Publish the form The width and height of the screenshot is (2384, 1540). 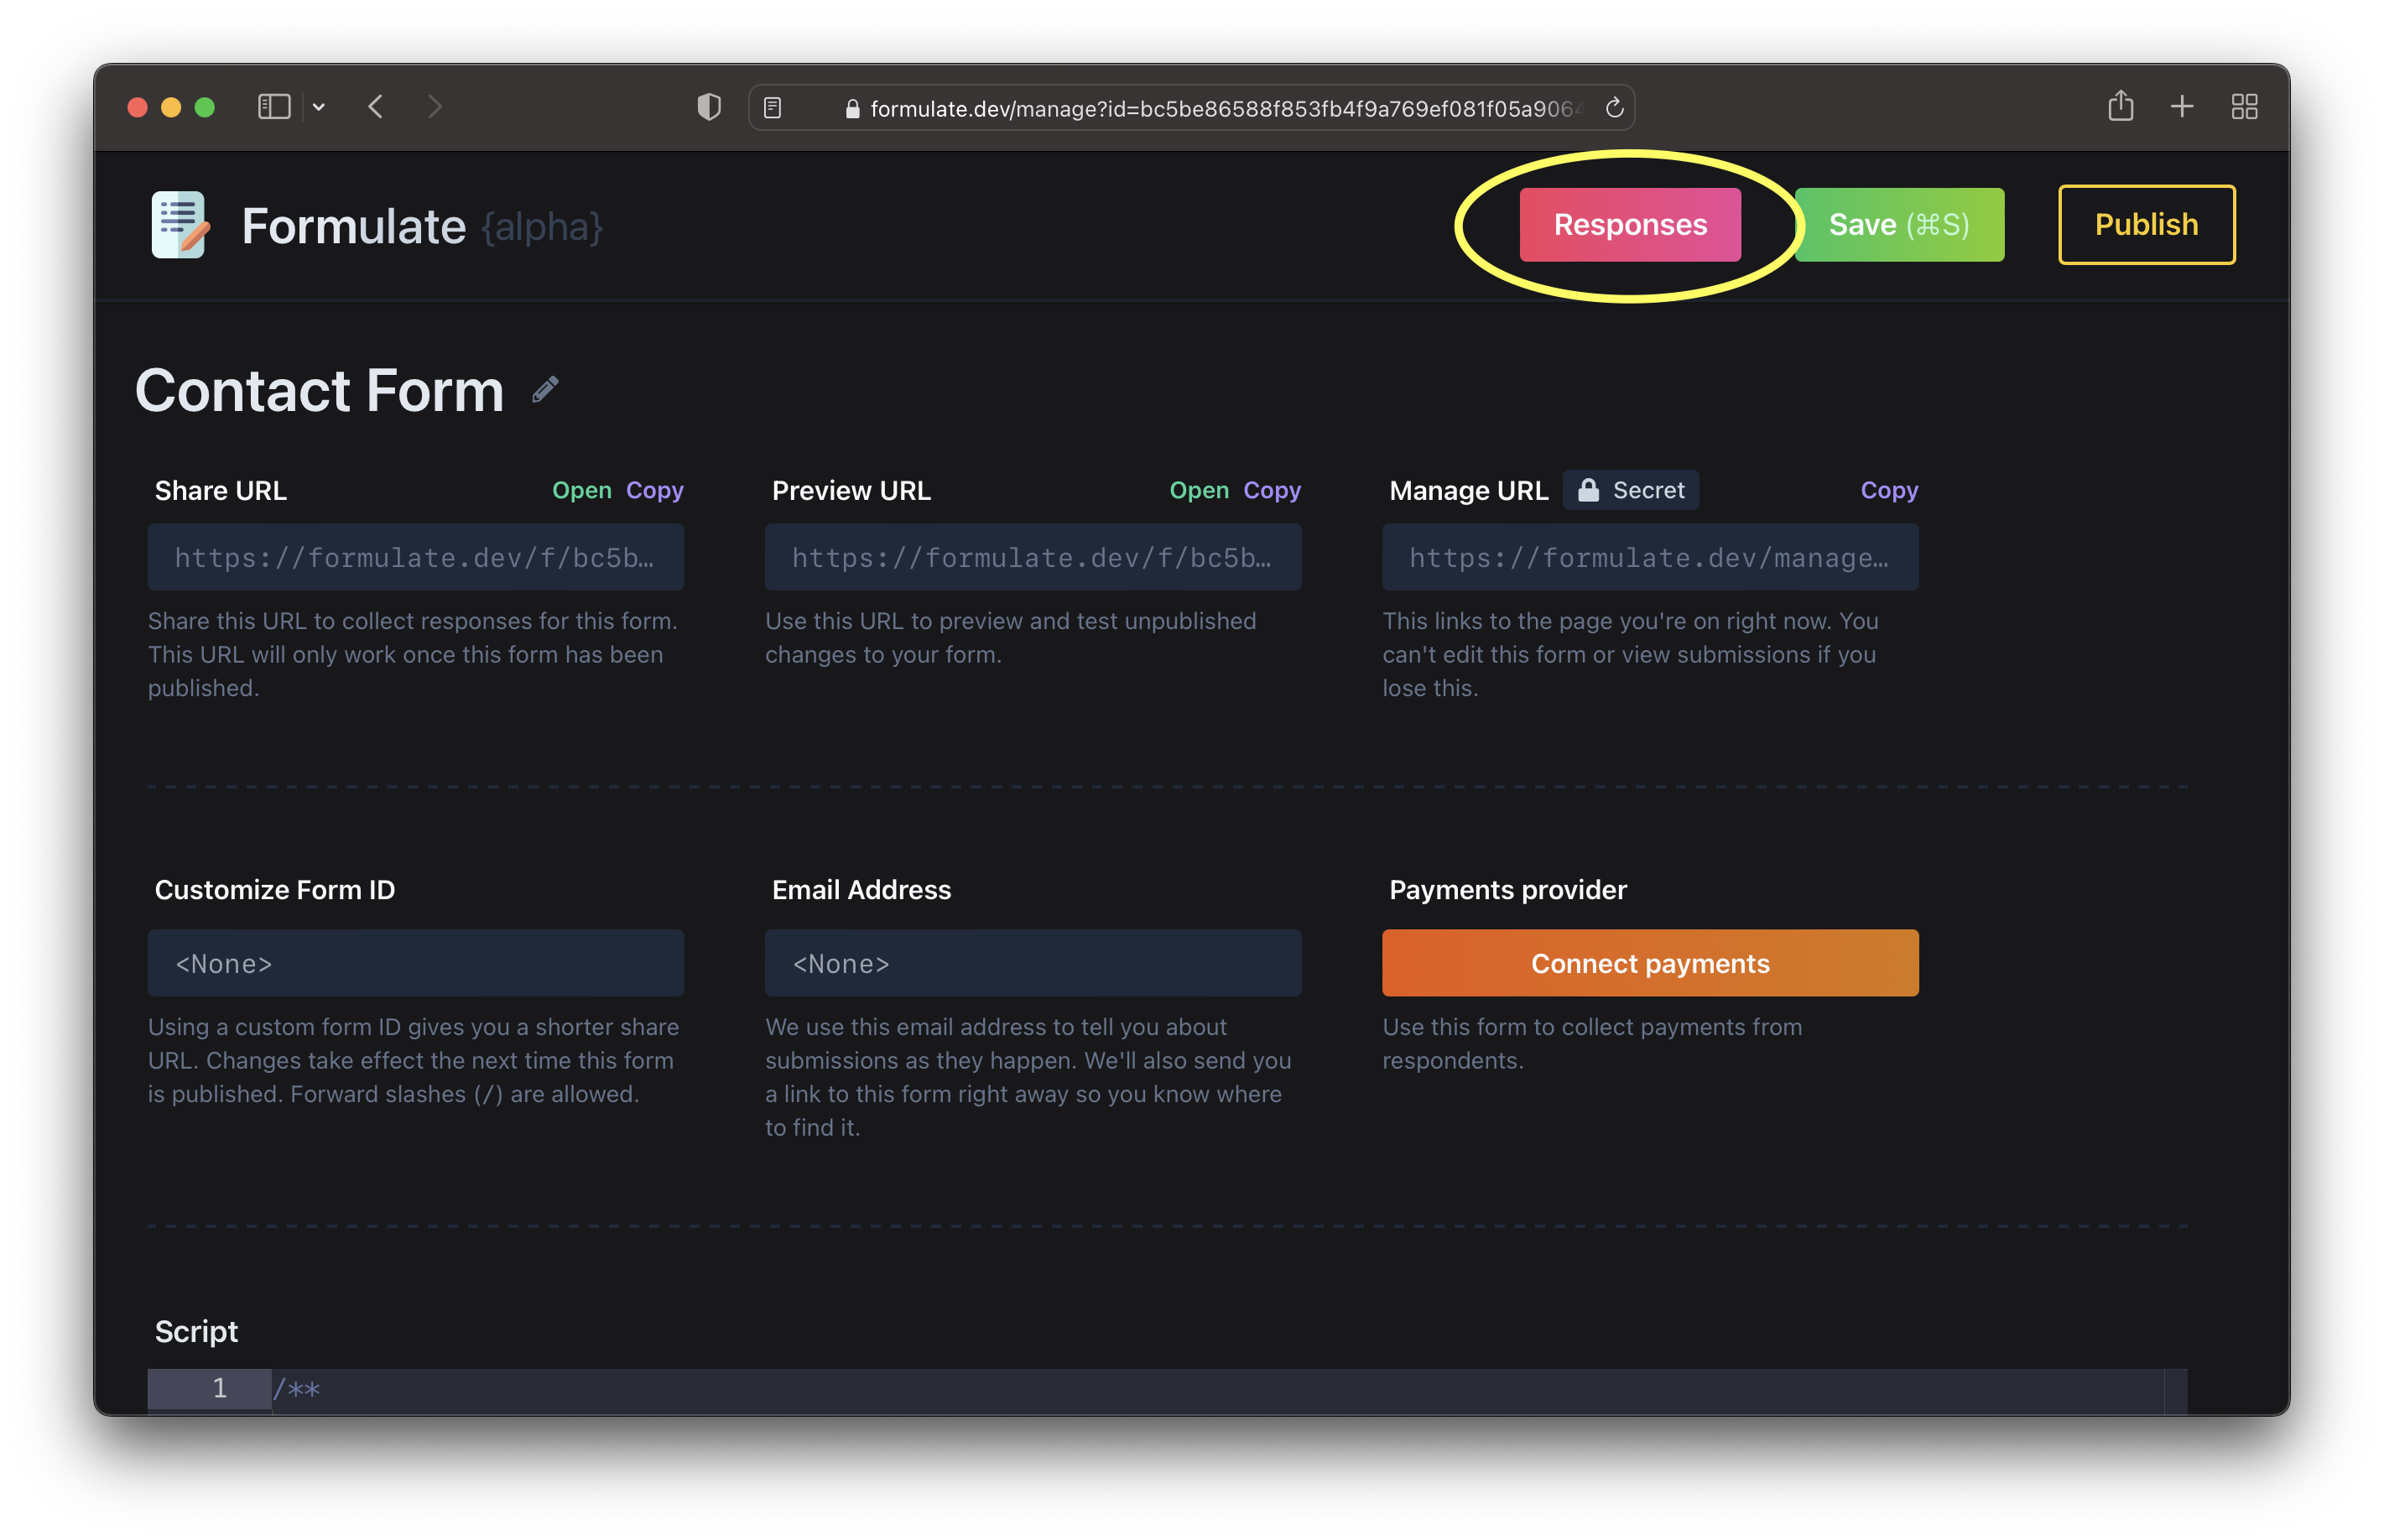coord(2145,225)
